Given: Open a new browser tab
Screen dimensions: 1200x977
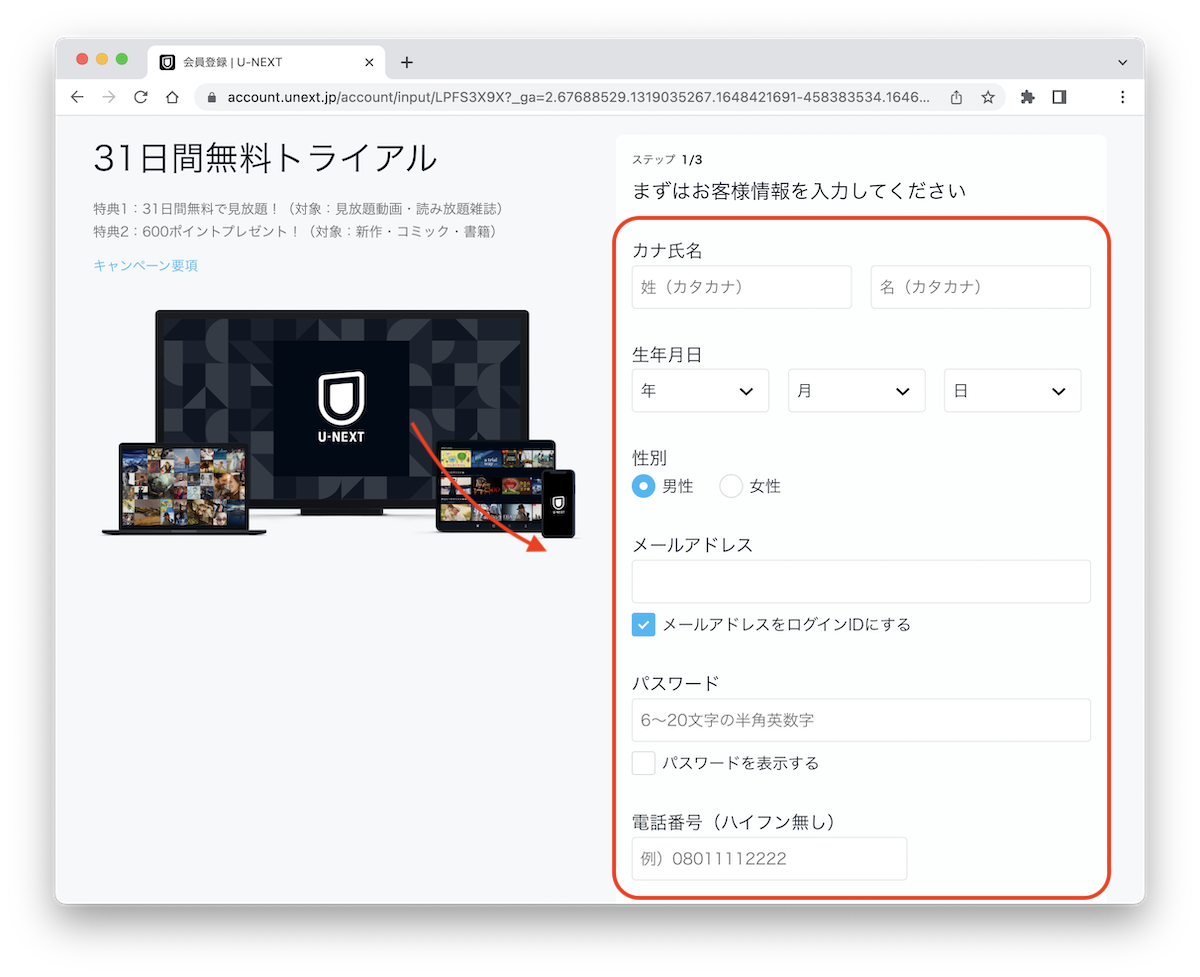Looking at the screenshot, I should coord(406,61).
